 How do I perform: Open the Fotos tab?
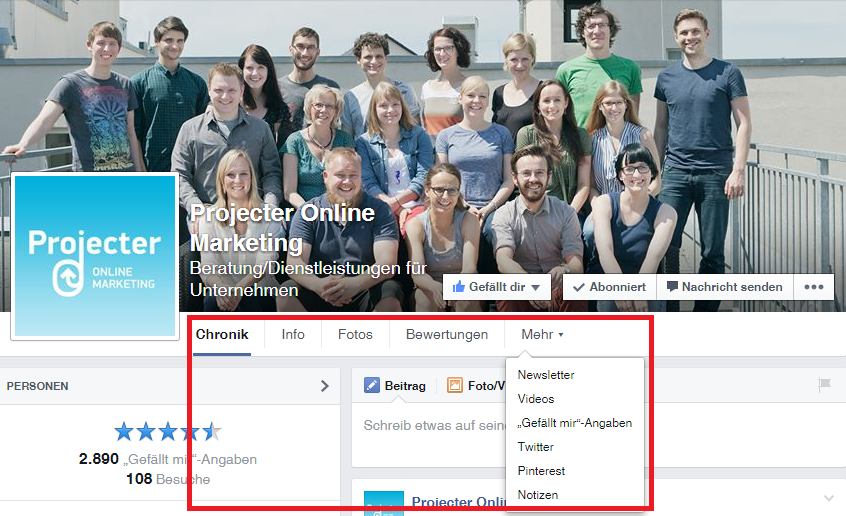(355, 335)
